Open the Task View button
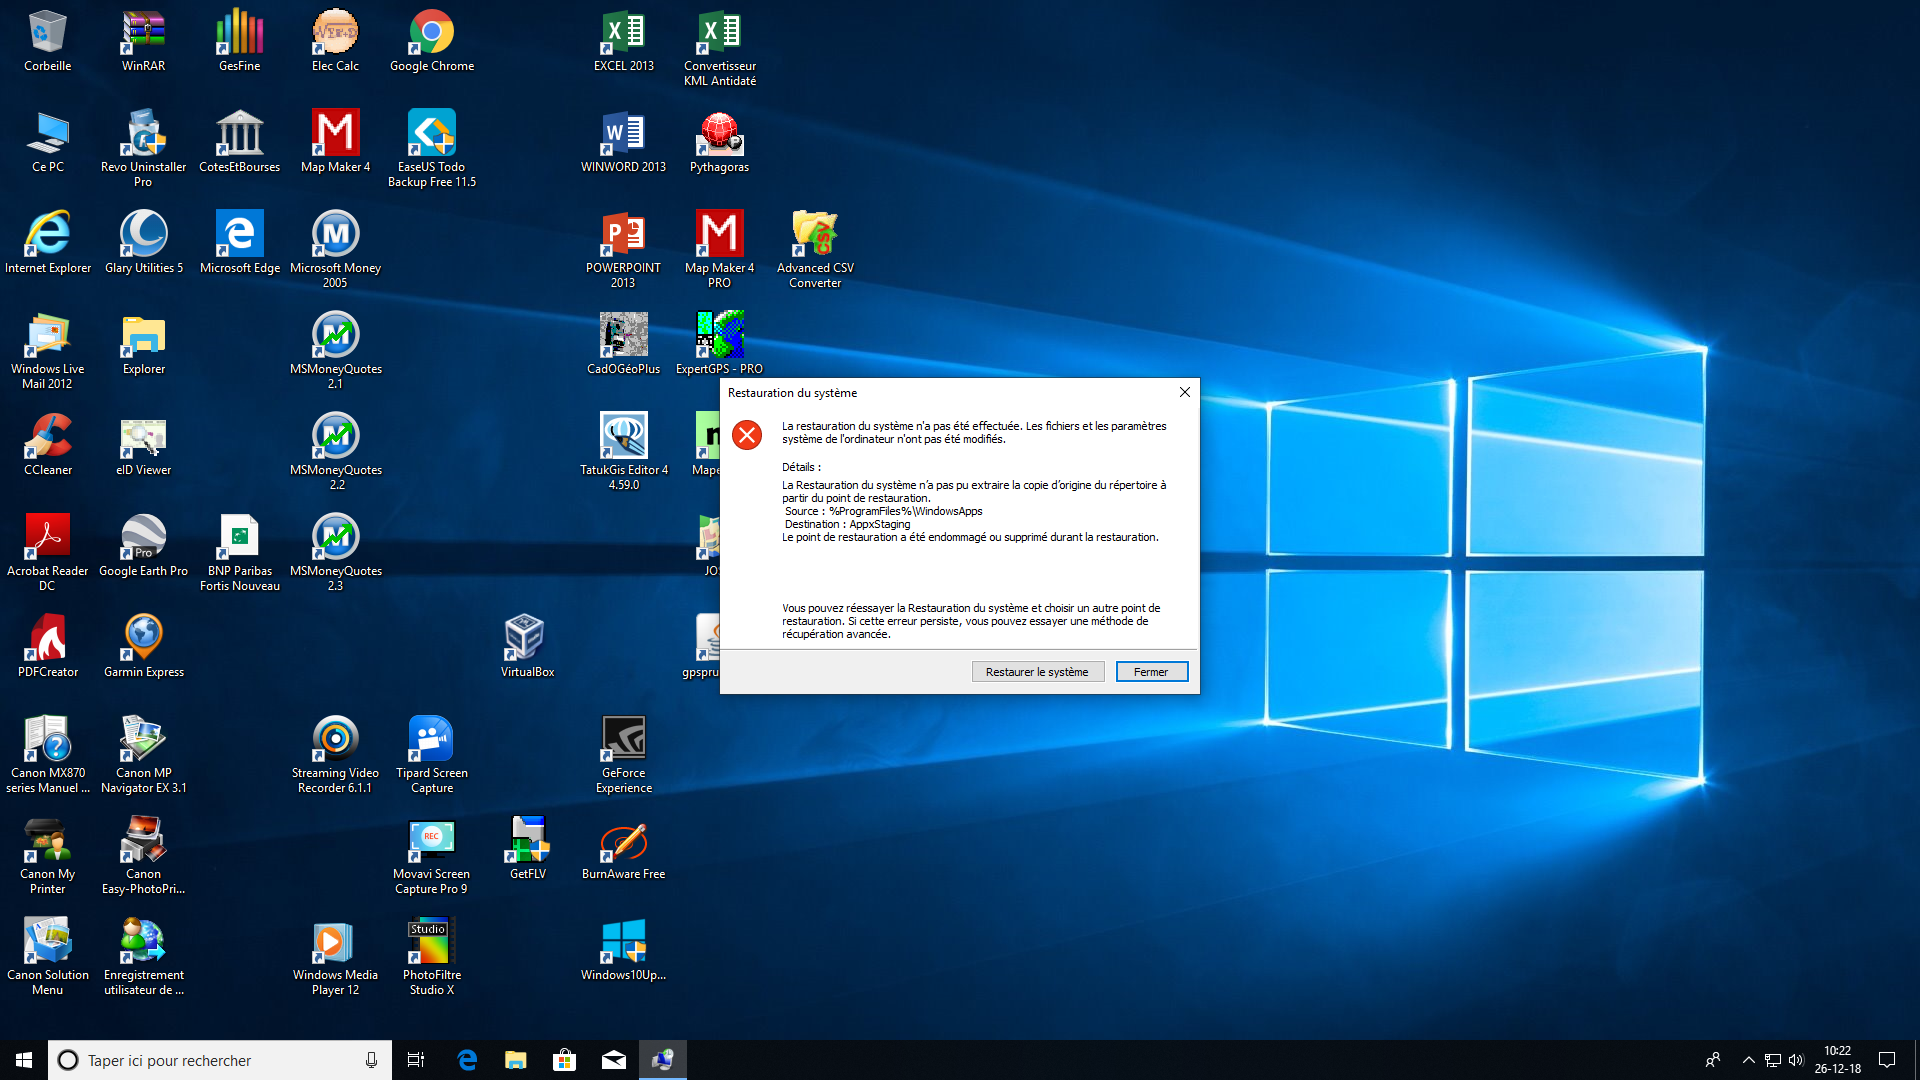Image resolution: width=1920 pixels, height=1080 pixels. [416, 1060]
